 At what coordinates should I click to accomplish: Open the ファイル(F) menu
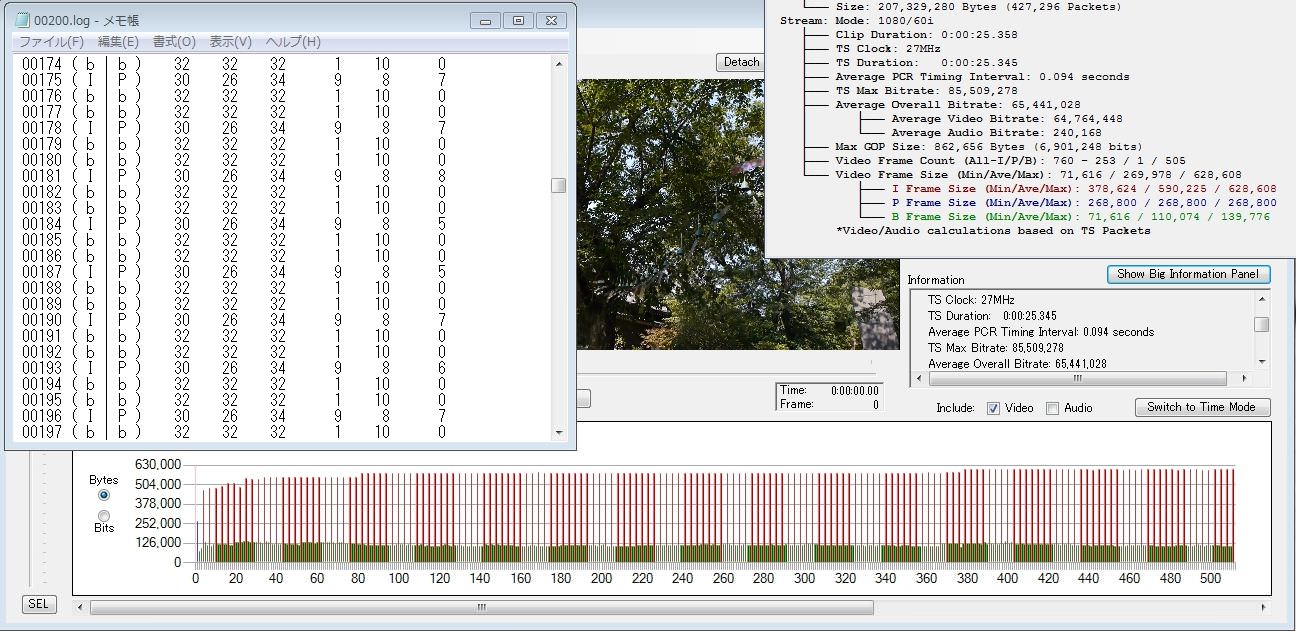[x=51, y=42]
